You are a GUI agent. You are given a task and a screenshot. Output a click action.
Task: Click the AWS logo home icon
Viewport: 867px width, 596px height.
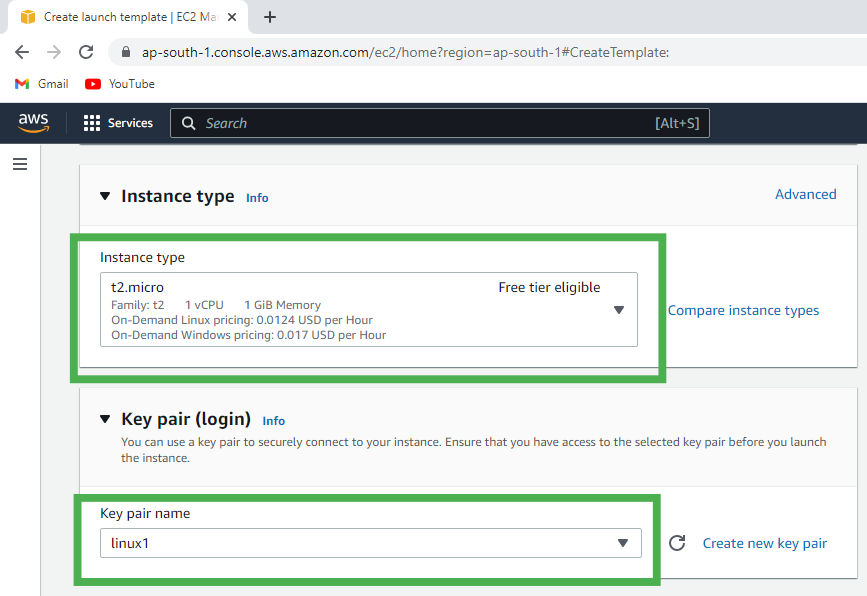[33, 122]
